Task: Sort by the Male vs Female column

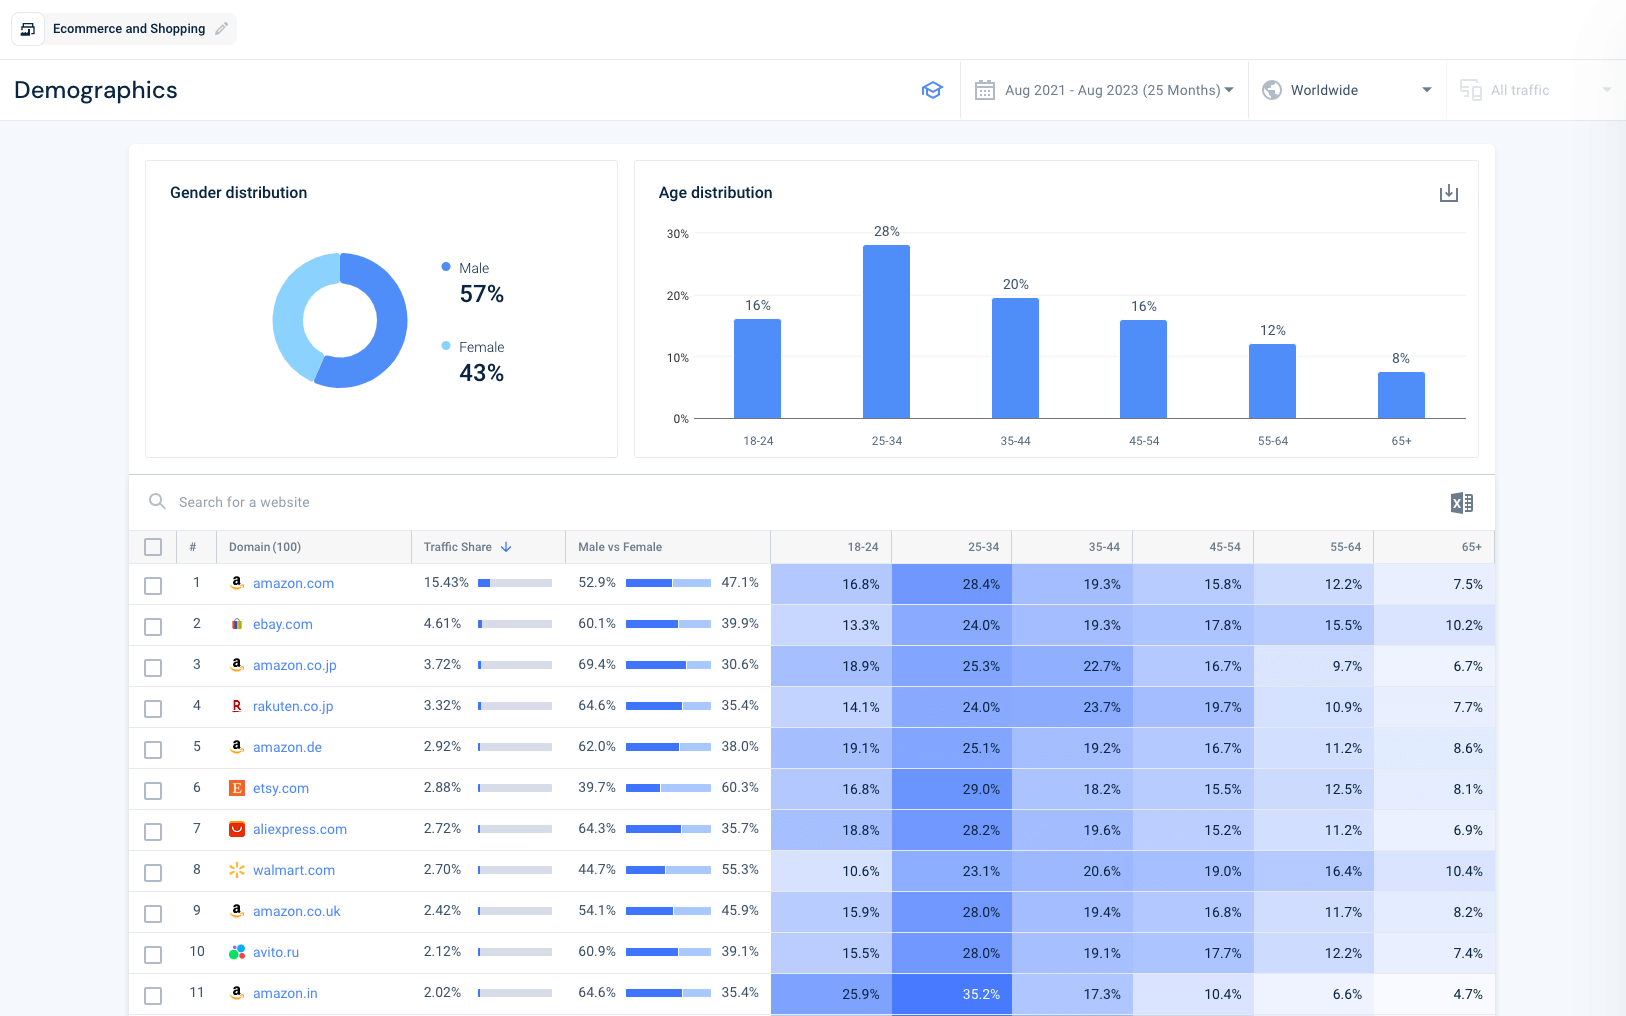Action: pos(620,547)
